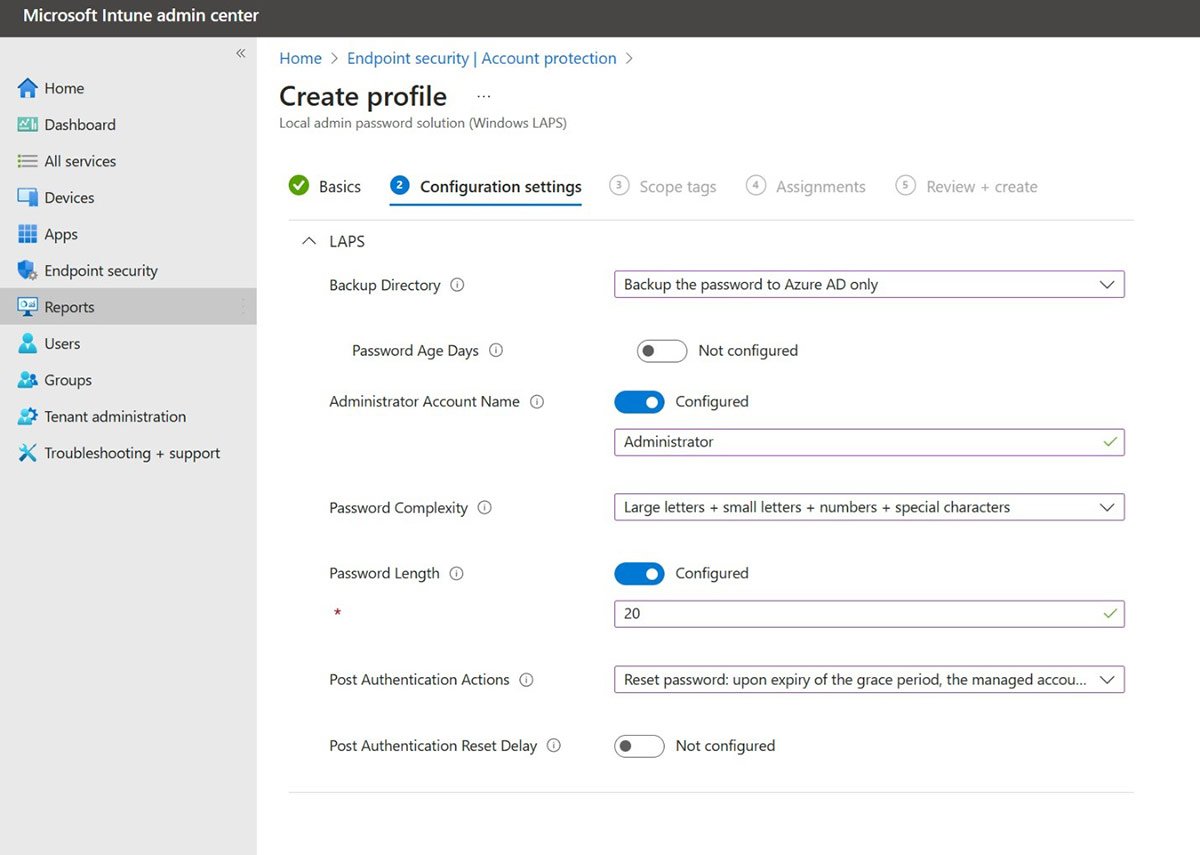This screenshot has width=1200, height=855.
Task: Enable Post Authentication Reset Delay toggle
Action: (639, 746)
